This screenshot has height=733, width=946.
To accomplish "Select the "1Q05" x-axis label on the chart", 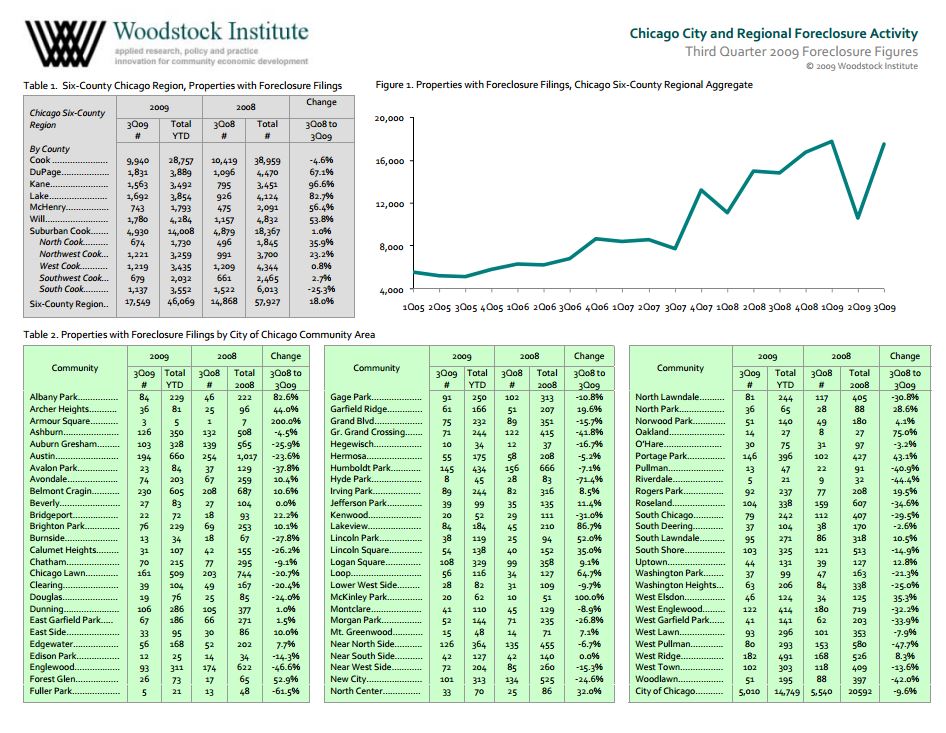I will pos(413,307).
